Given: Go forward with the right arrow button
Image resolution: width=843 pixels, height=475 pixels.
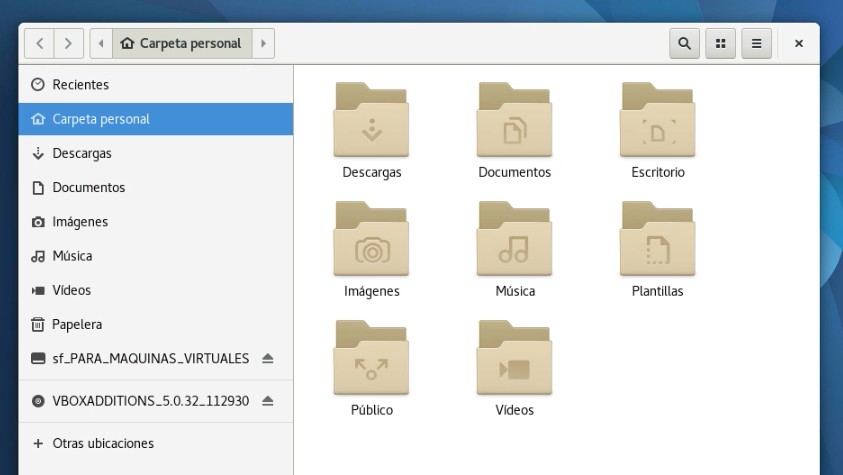Looking at the screenshot, I should [x=68, y=44].
